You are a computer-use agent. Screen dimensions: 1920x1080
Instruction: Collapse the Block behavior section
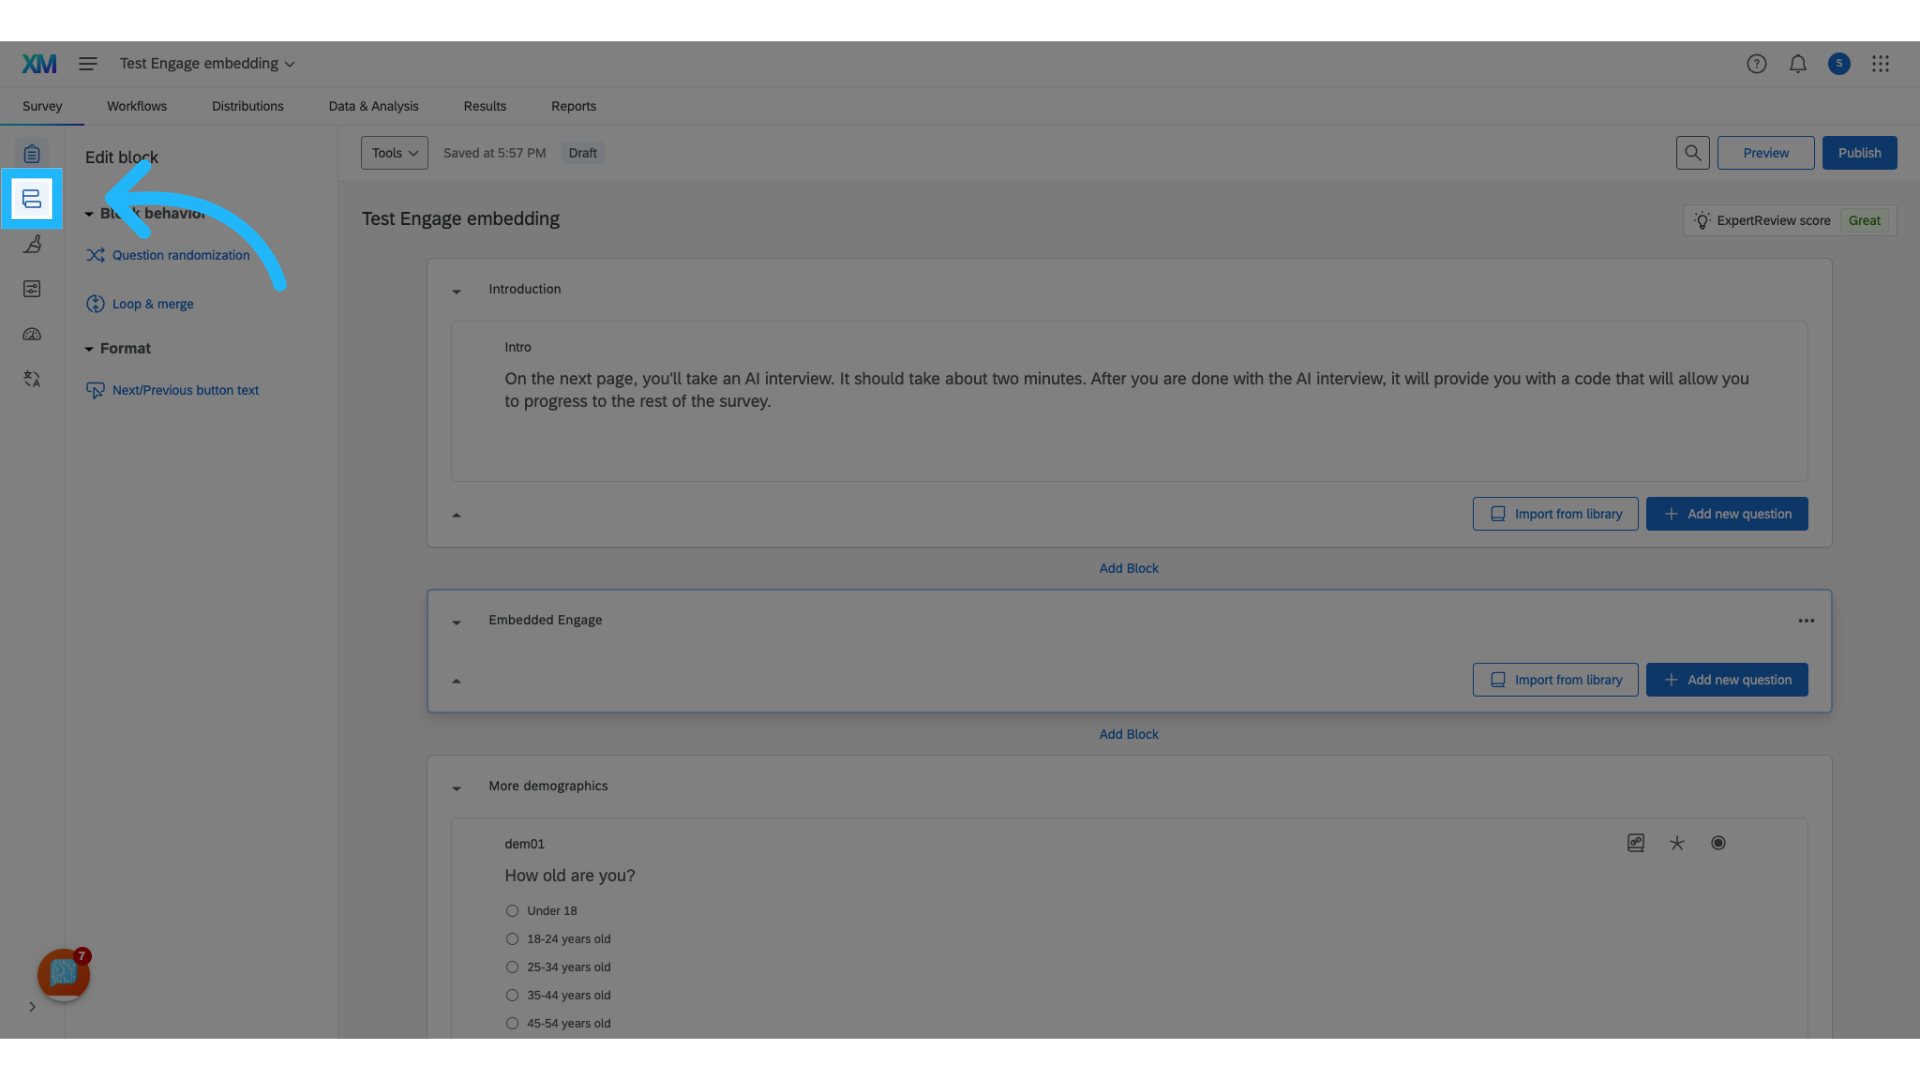[x=89, y=214]
